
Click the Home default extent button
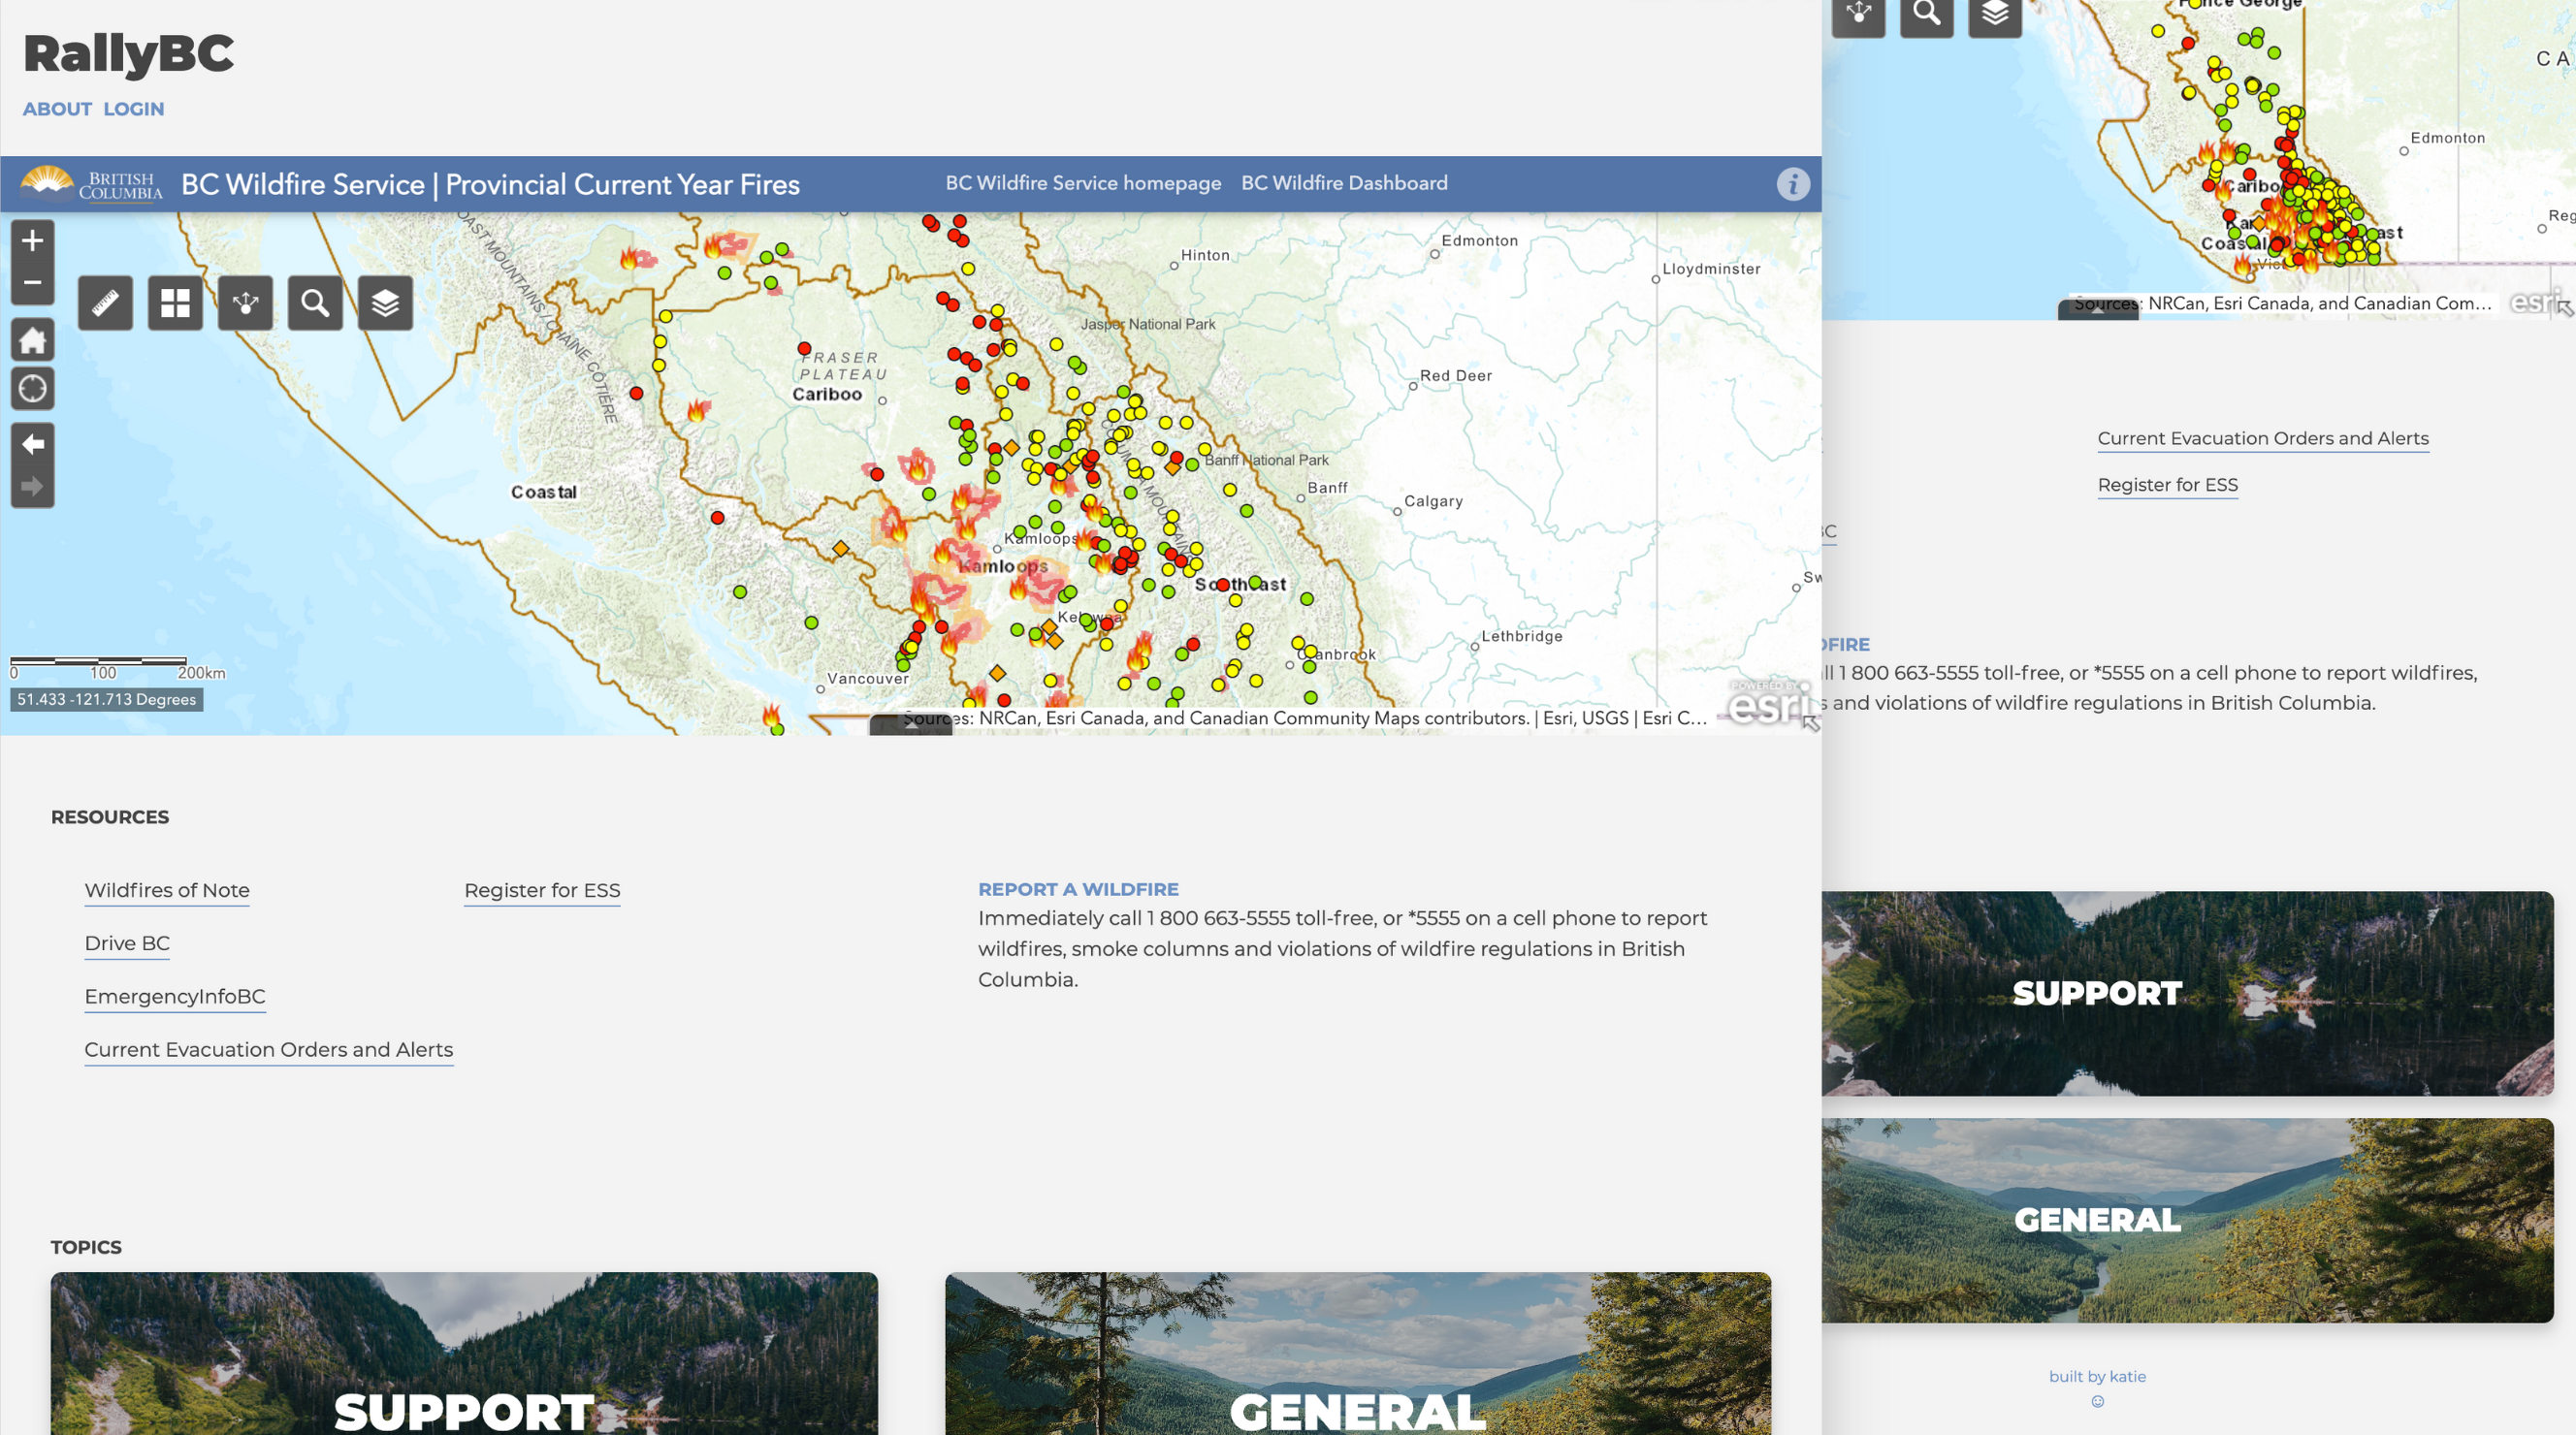(x=32, y=340)
